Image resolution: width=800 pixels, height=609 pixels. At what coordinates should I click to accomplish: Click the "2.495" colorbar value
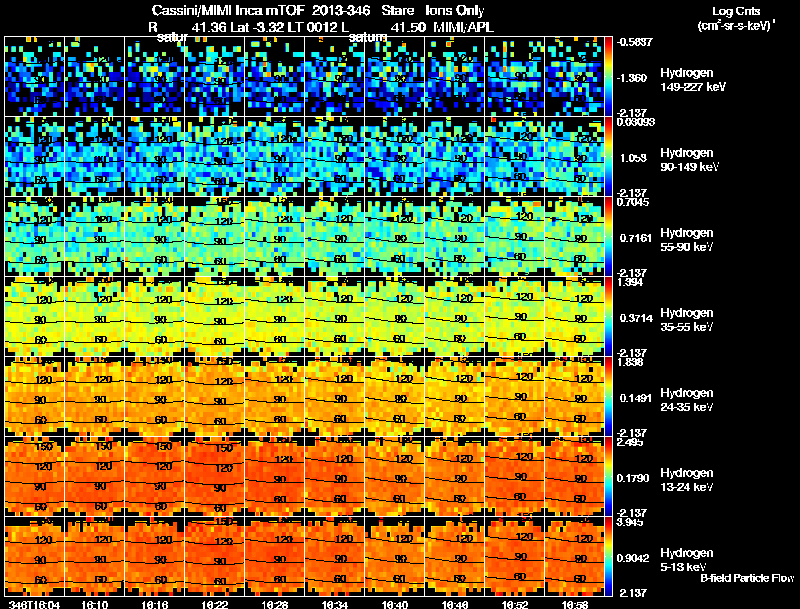(x=630, y=442)
